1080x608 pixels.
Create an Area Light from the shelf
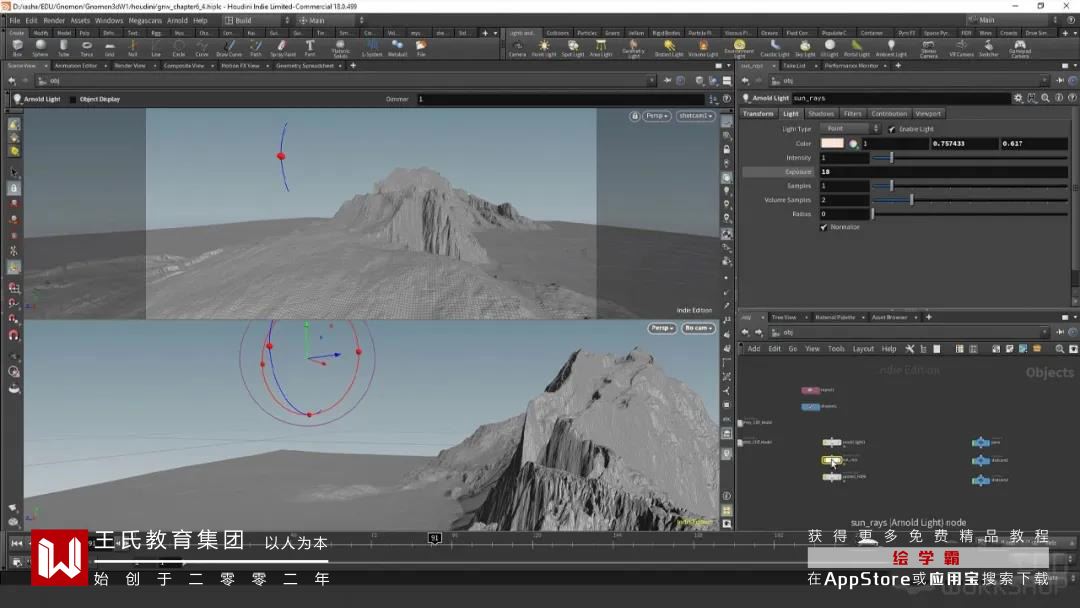(601, 48)
